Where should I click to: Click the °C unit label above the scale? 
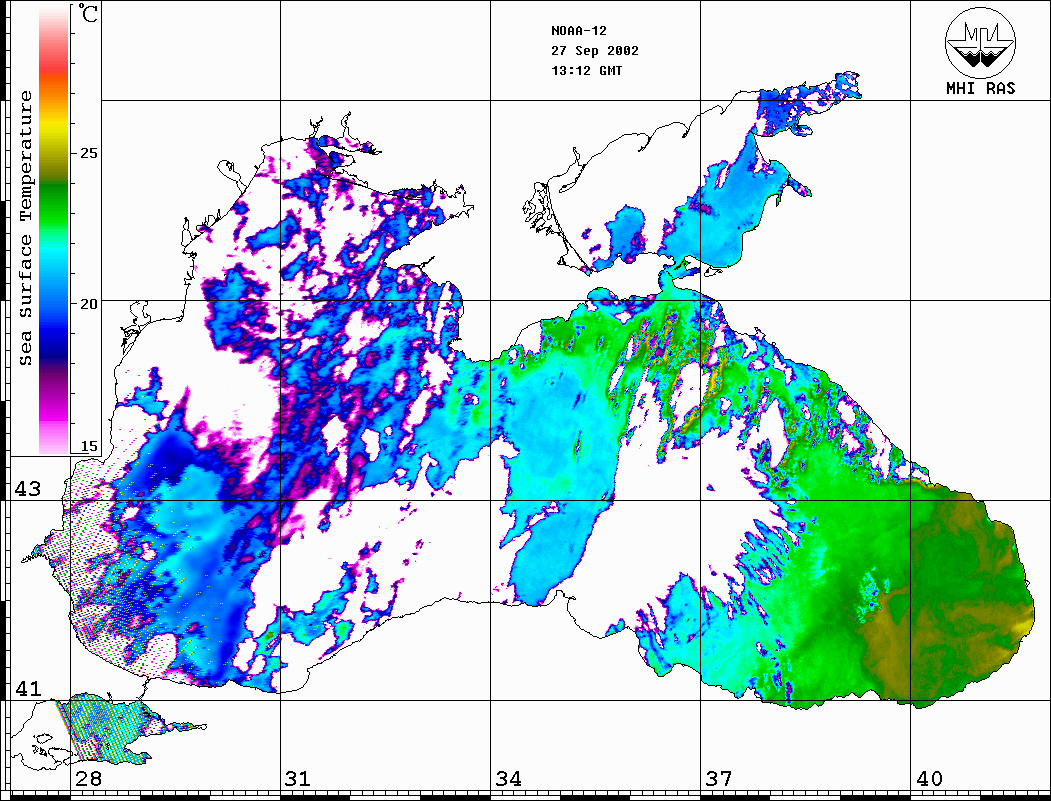point(89,16)
